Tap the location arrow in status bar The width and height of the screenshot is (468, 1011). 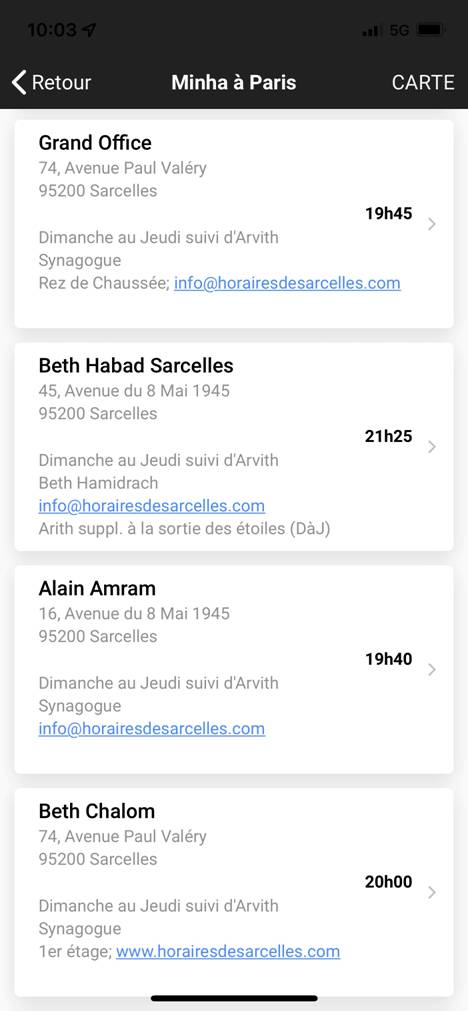(90, 30)
